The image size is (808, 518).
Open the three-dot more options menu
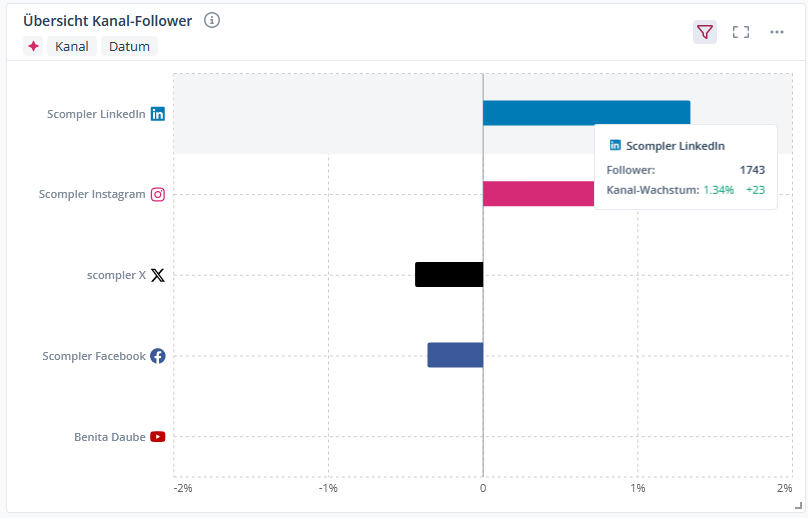pyautogui.click(x=777, y=32)
